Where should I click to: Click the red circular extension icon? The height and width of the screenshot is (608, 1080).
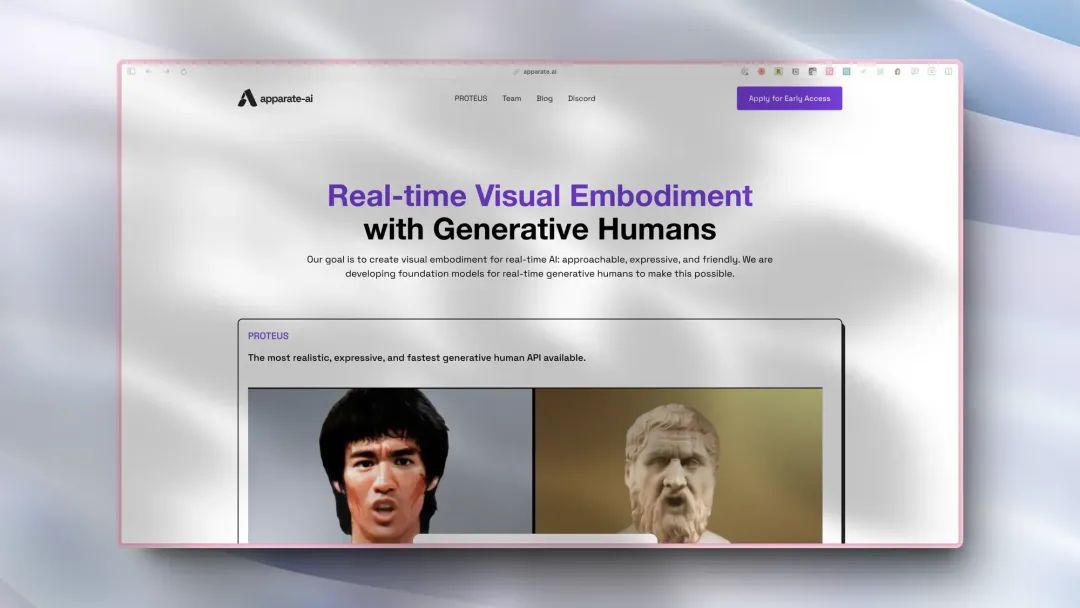point(761,72)
